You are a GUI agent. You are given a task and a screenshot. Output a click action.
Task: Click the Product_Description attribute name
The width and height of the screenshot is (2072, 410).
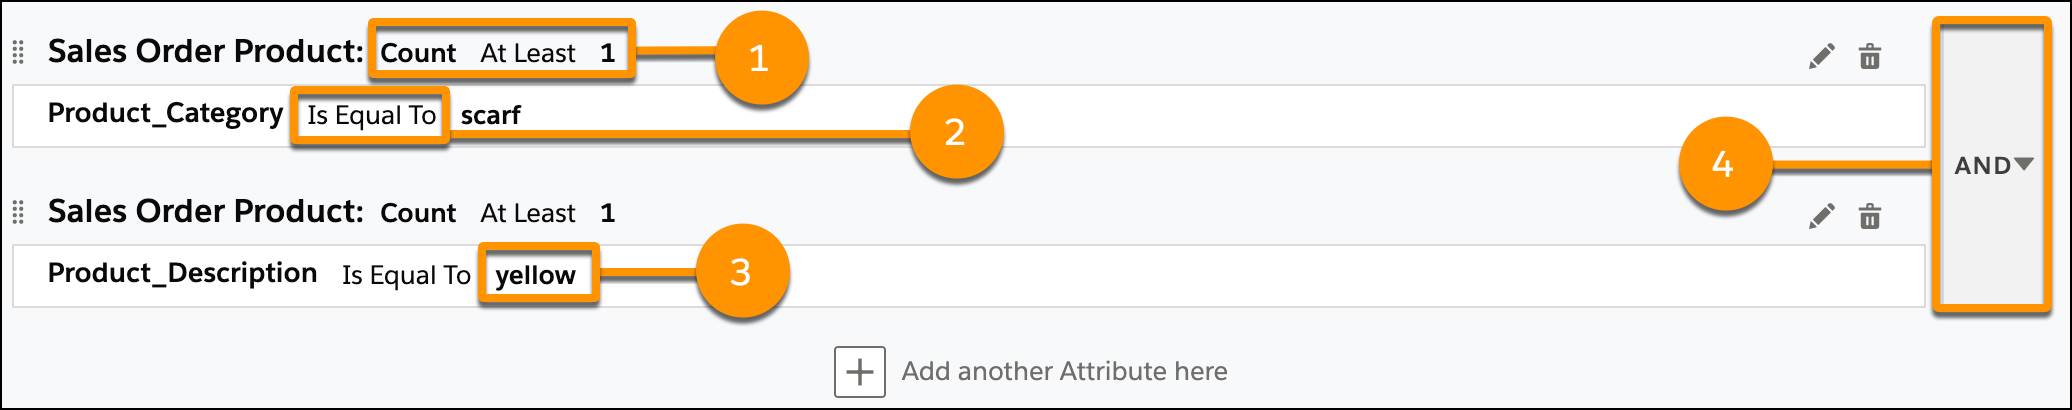pyautogui.click(x=182, y=273)
